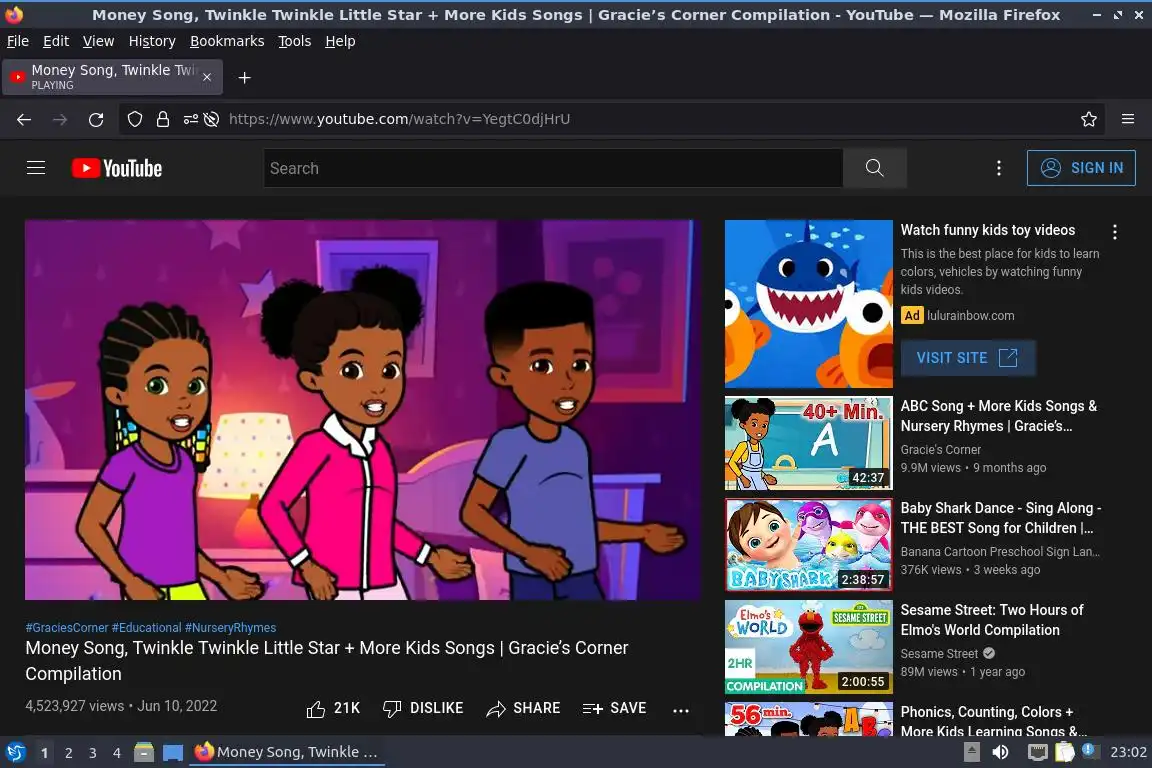Image resolution: width=1152 pixels, height=768 pixels.
Task: Save the video to a playlist
Action: click(x=614, y=708)
